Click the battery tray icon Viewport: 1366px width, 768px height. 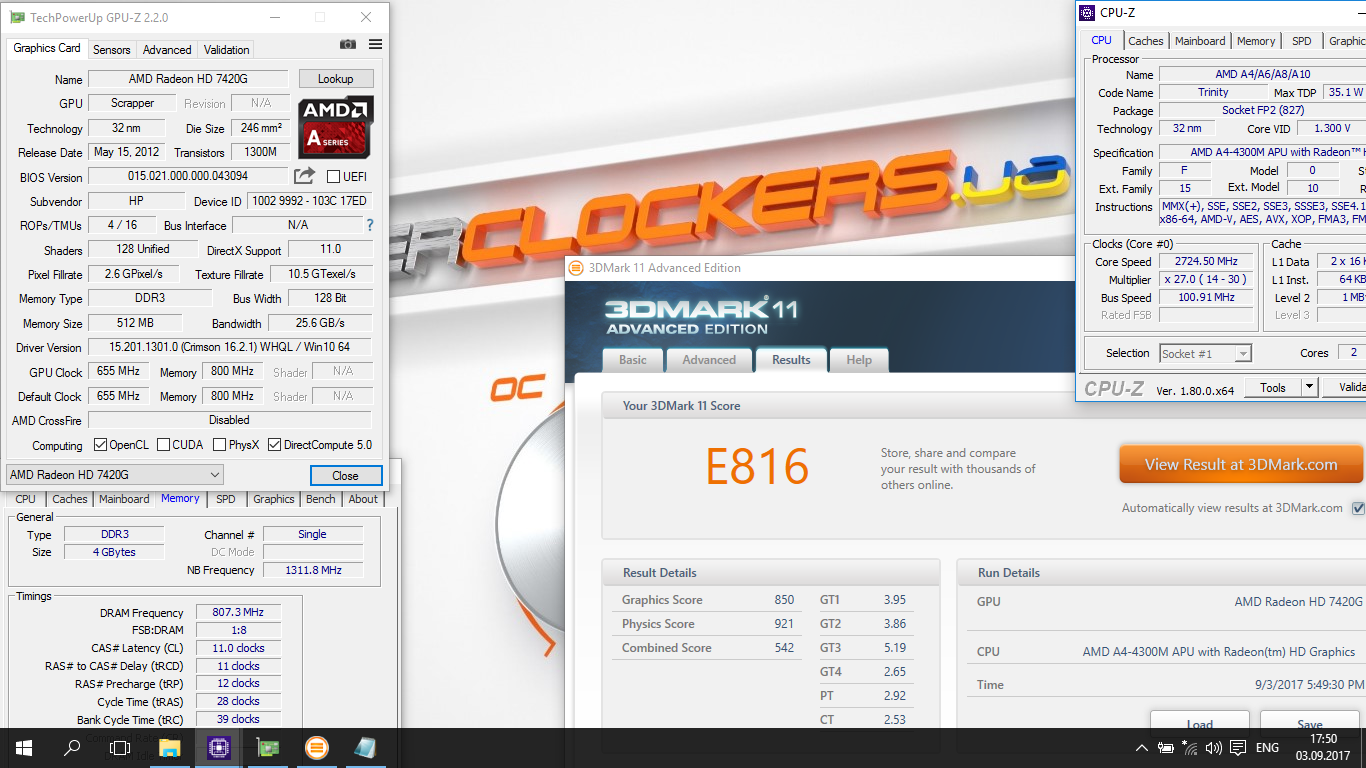(x=1166, y=748)
